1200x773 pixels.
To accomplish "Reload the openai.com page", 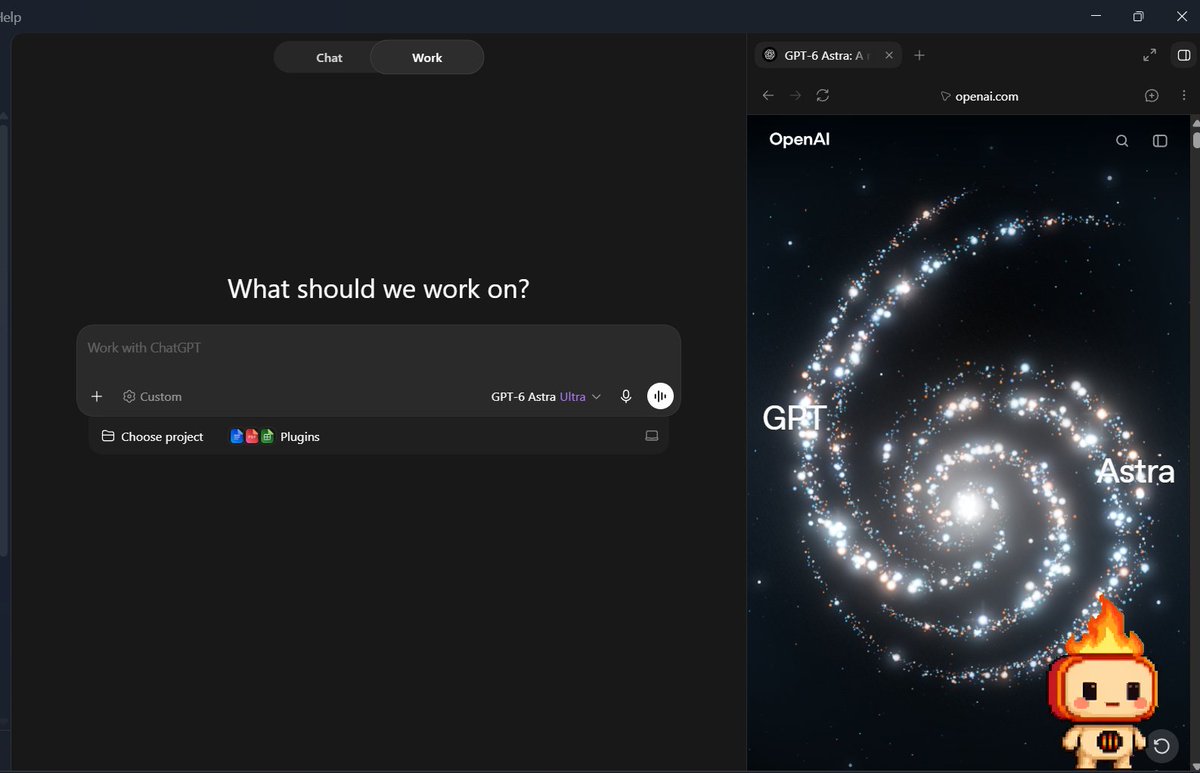I will point(823,96).
